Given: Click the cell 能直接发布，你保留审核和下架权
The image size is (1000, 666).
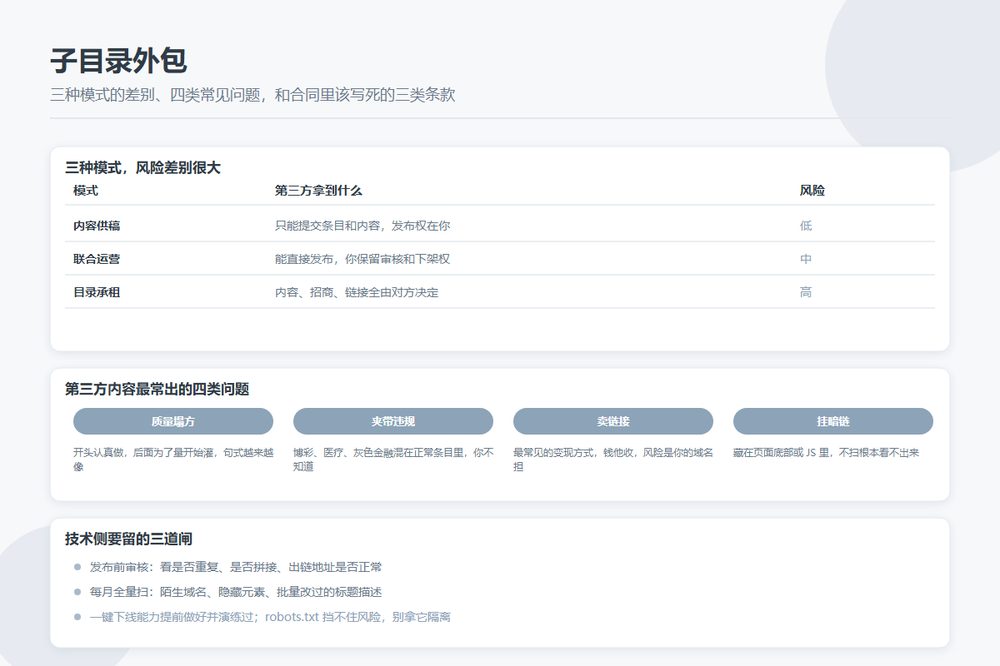Looking at the screenshot, I should point(362,259).
